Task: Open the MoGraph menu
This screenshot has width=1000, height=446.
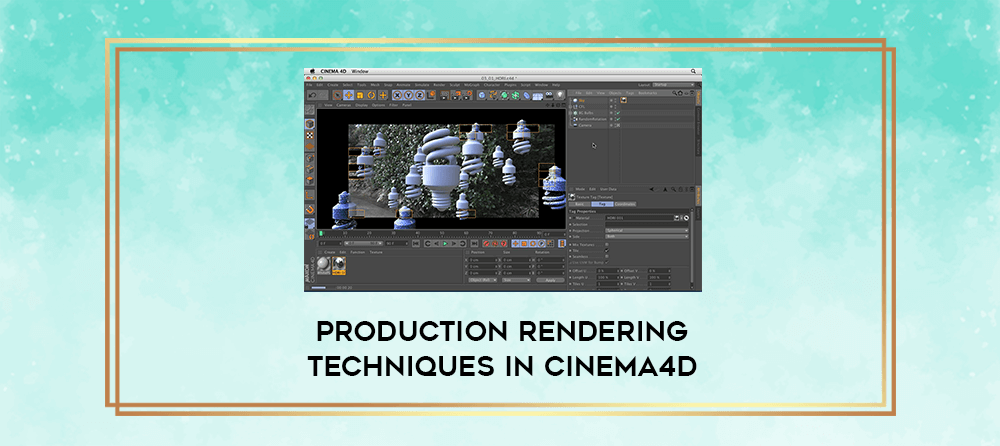Action: (472, 85)
